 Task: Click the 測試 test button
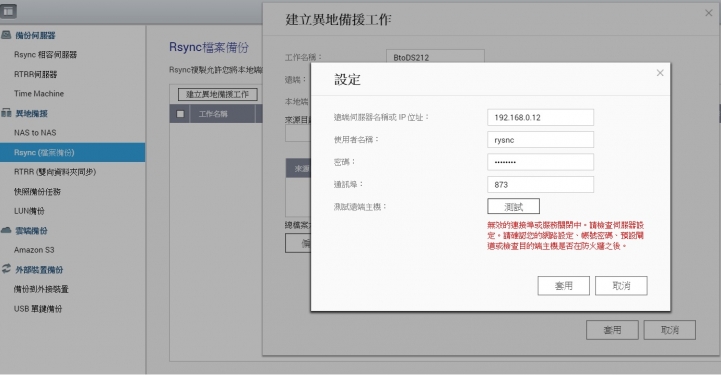click(513, 206)
